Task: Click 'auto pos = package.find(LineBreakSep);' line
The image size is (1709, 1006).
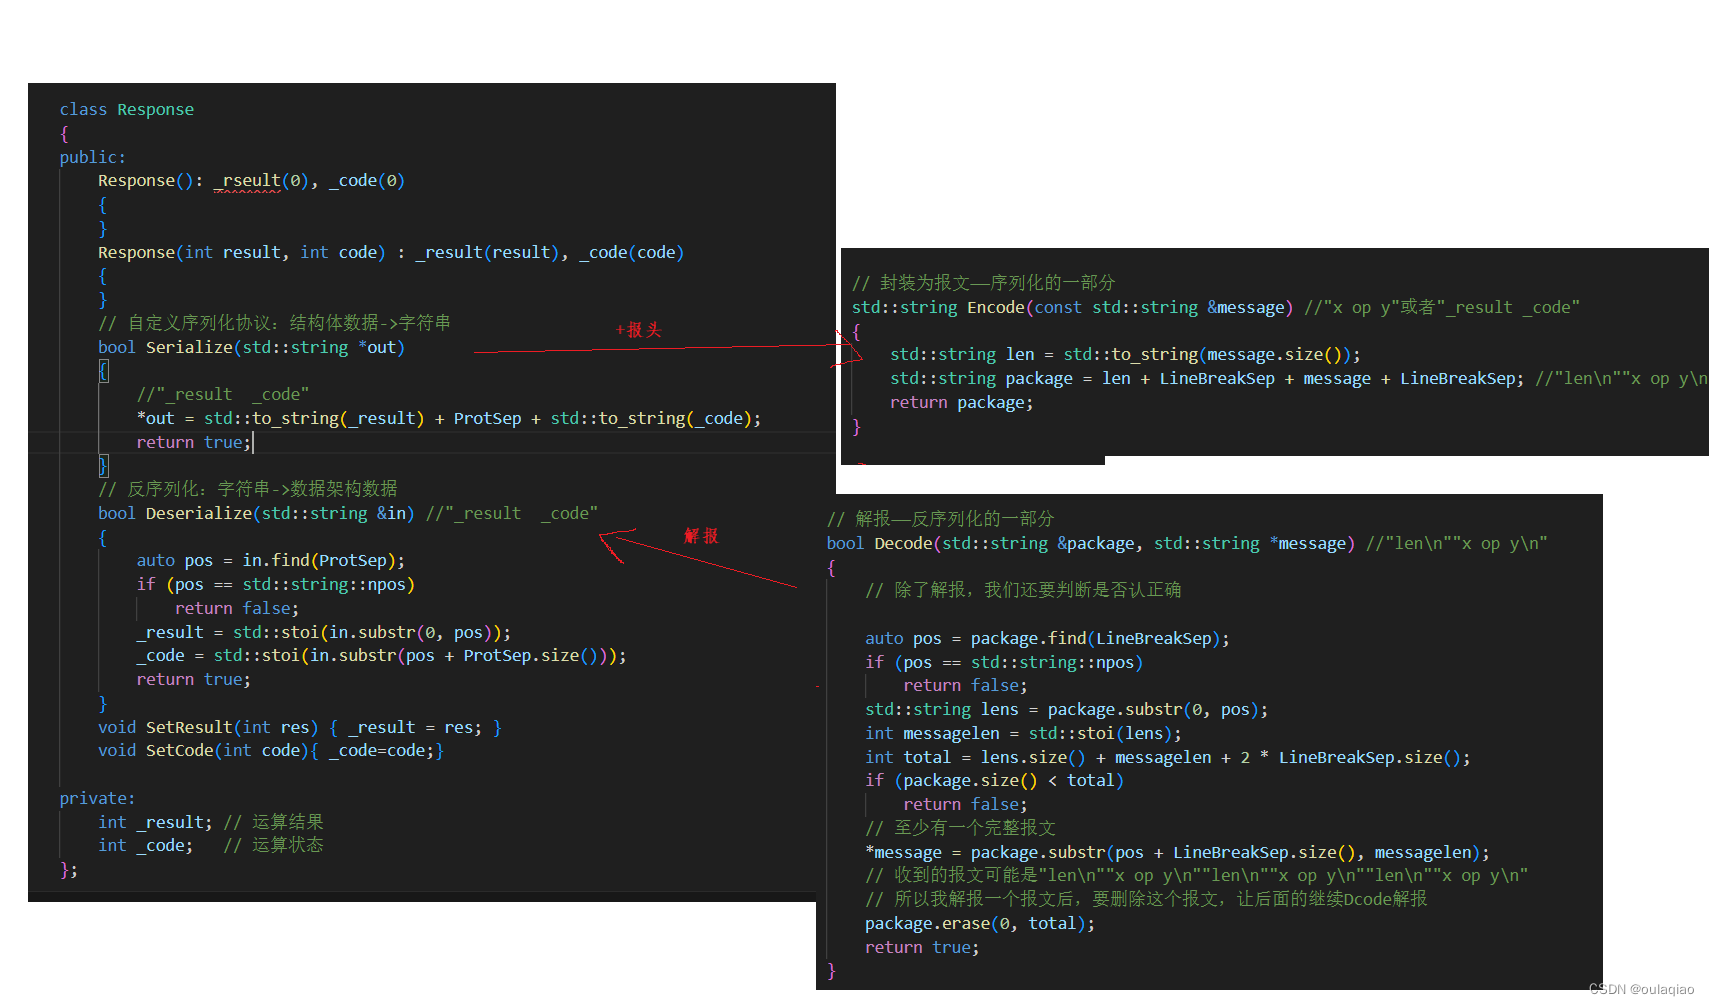Action: 1047,638
